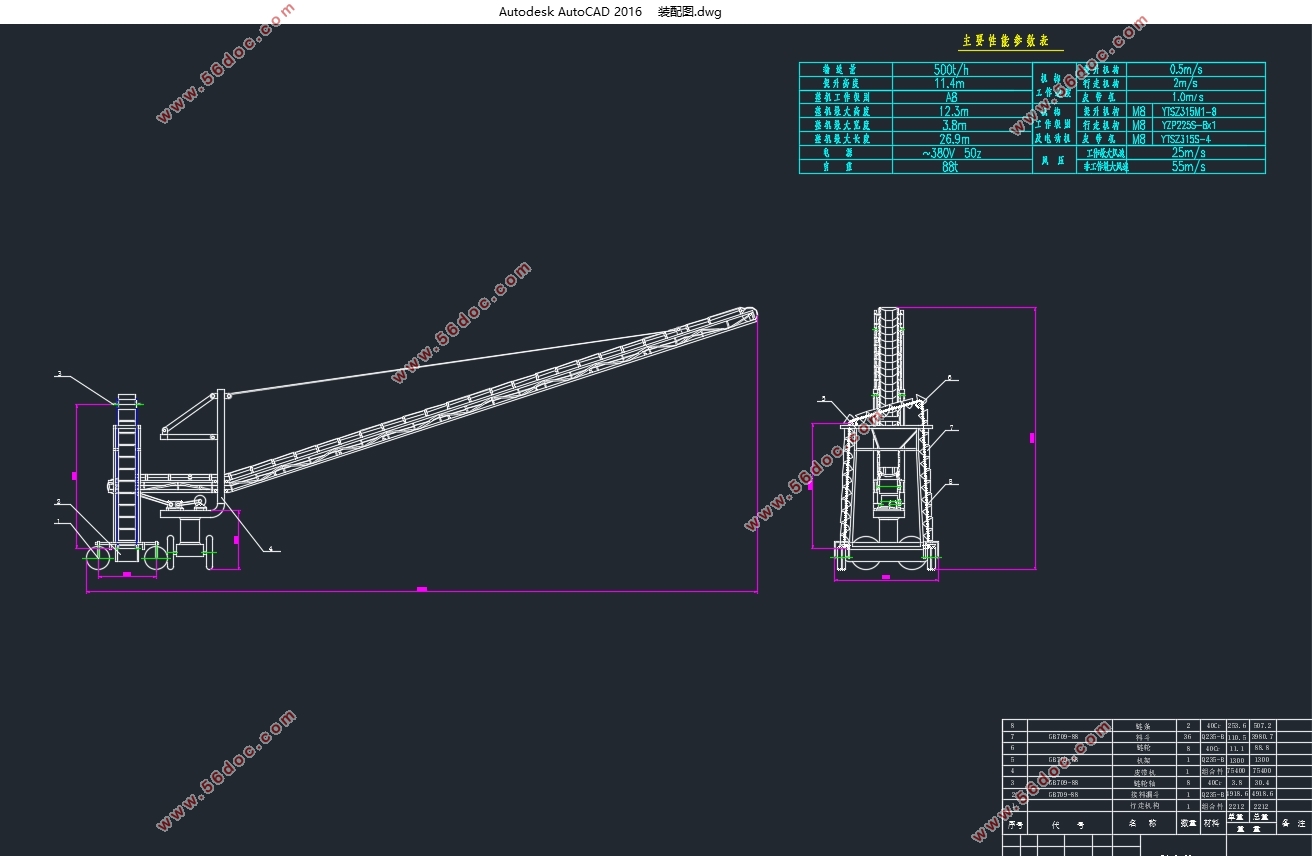The image size is (1312, 856).
Task: Select the 链条 part name cell
Action: point(1143,726)
